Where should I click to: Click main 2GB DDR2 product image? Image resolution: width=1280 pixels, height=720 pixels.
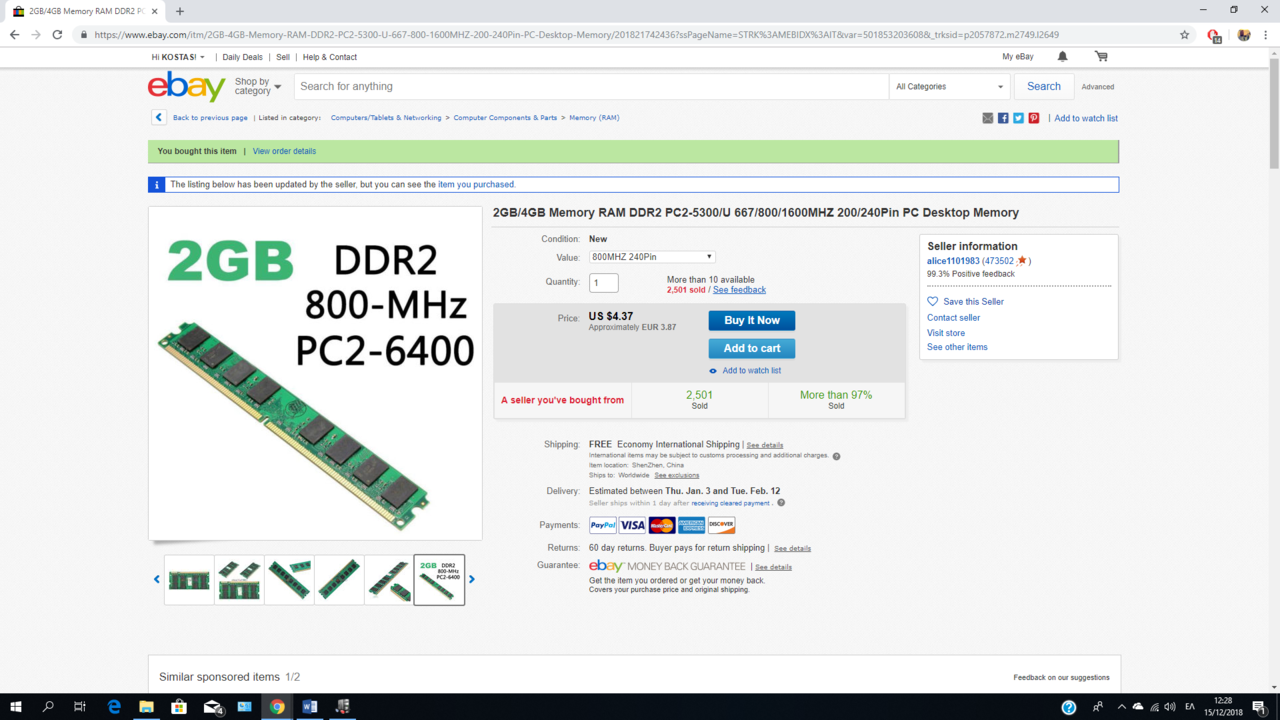[x=315, y=374]
